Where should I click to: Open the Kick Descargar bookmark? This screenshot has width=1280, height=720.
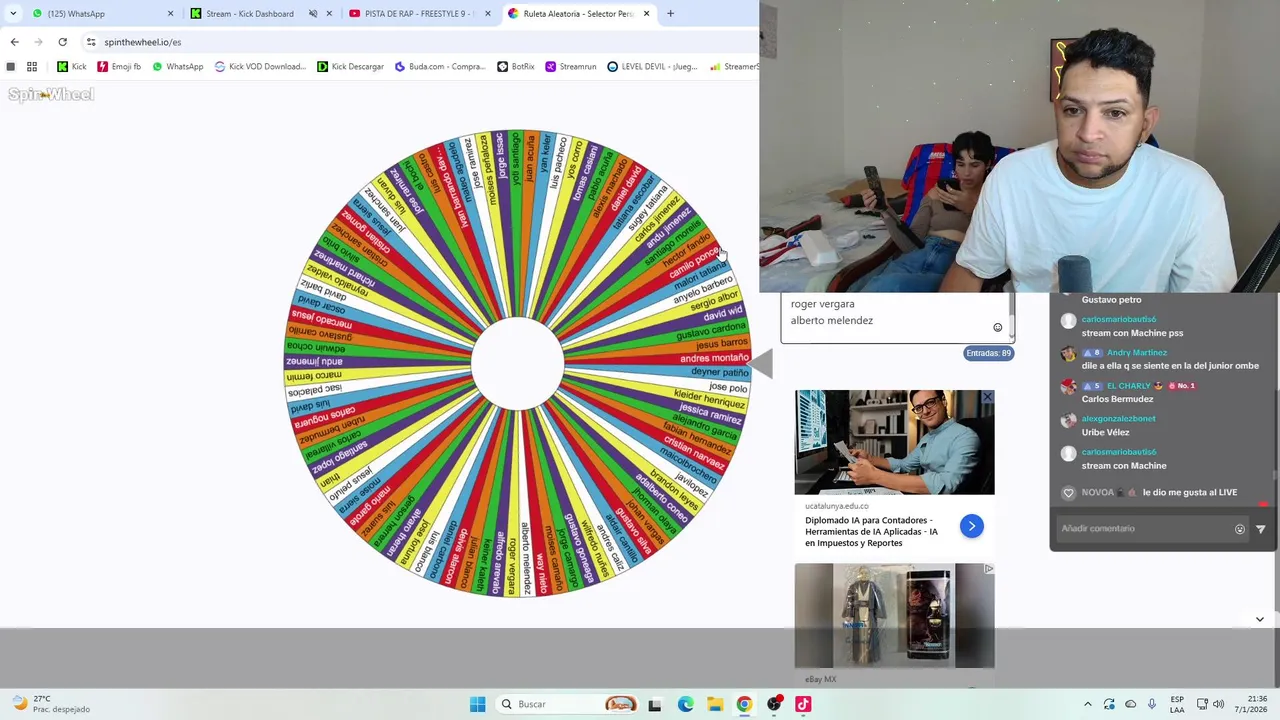tap(350, 67)
